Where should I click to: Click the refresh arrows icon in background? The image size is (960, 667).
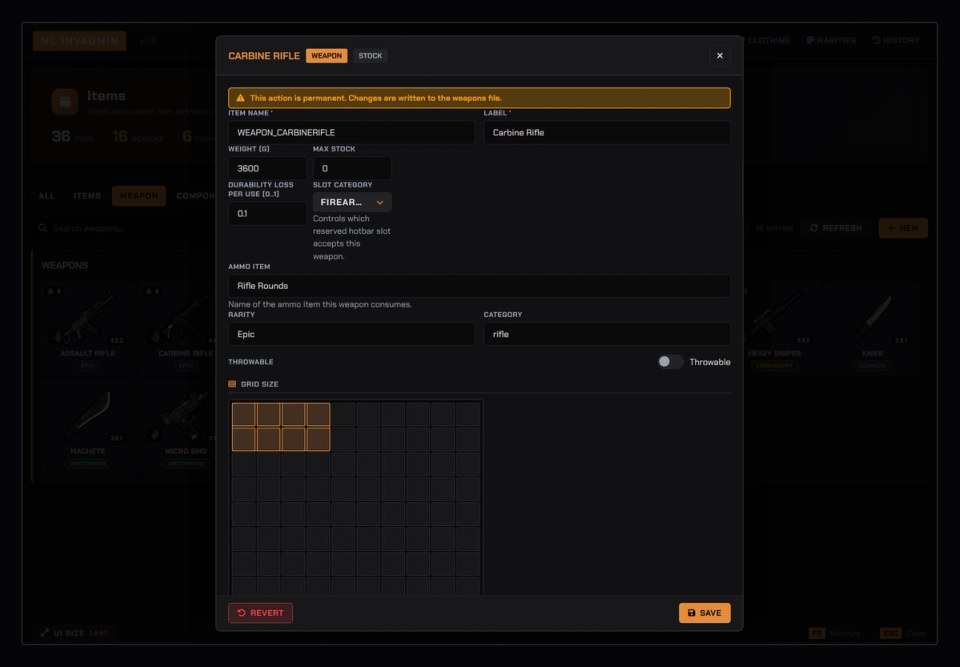coord(814,228)
